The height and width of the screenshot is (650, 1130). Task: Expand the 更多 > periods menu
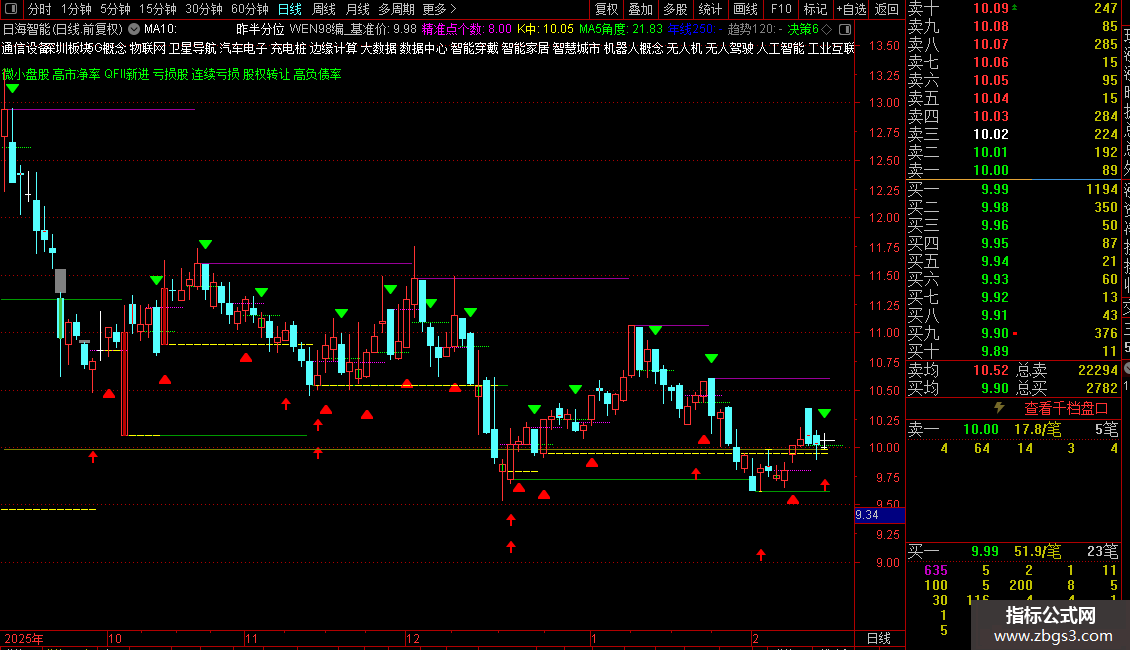click(x=439, y=9)
